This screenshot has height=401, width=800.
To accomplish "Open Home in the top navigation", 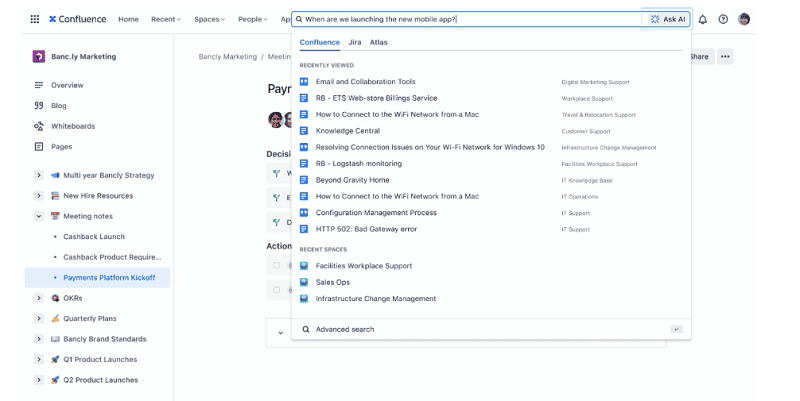I will pyautogui.click(x=128, y=19).
